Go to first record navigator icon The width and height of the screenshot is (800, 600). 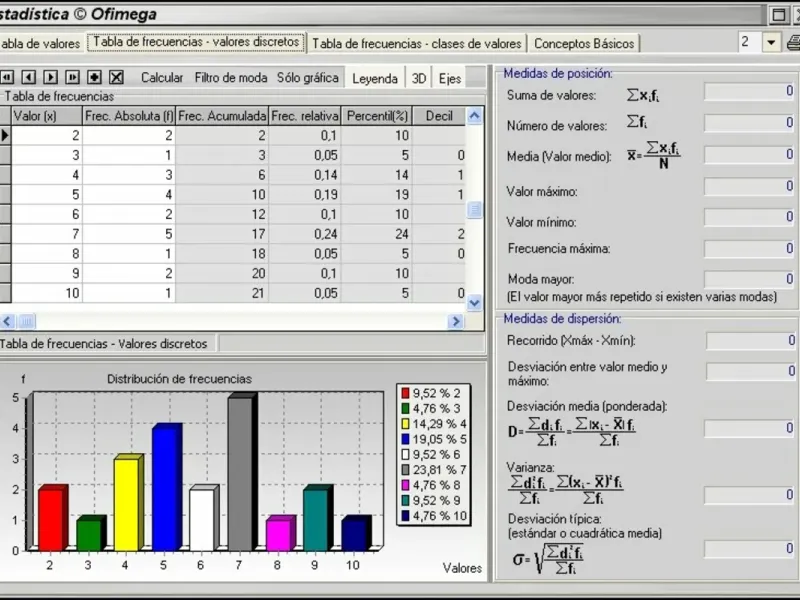7,77
